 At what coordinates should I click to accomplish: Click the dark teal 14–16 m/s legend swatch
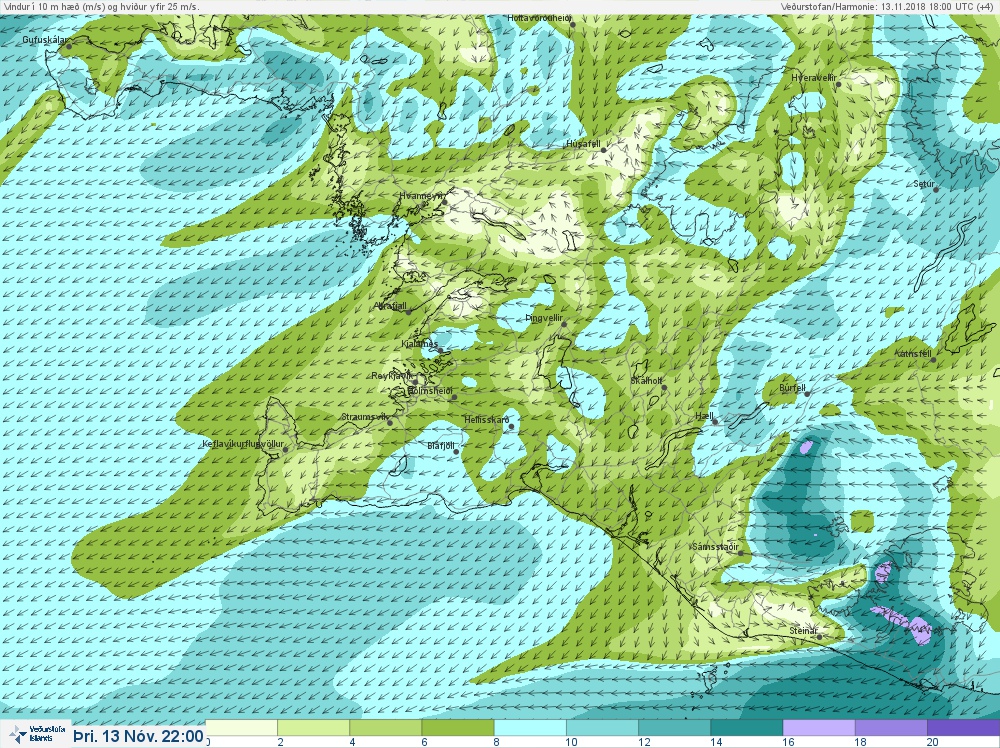tap(746, 728)
